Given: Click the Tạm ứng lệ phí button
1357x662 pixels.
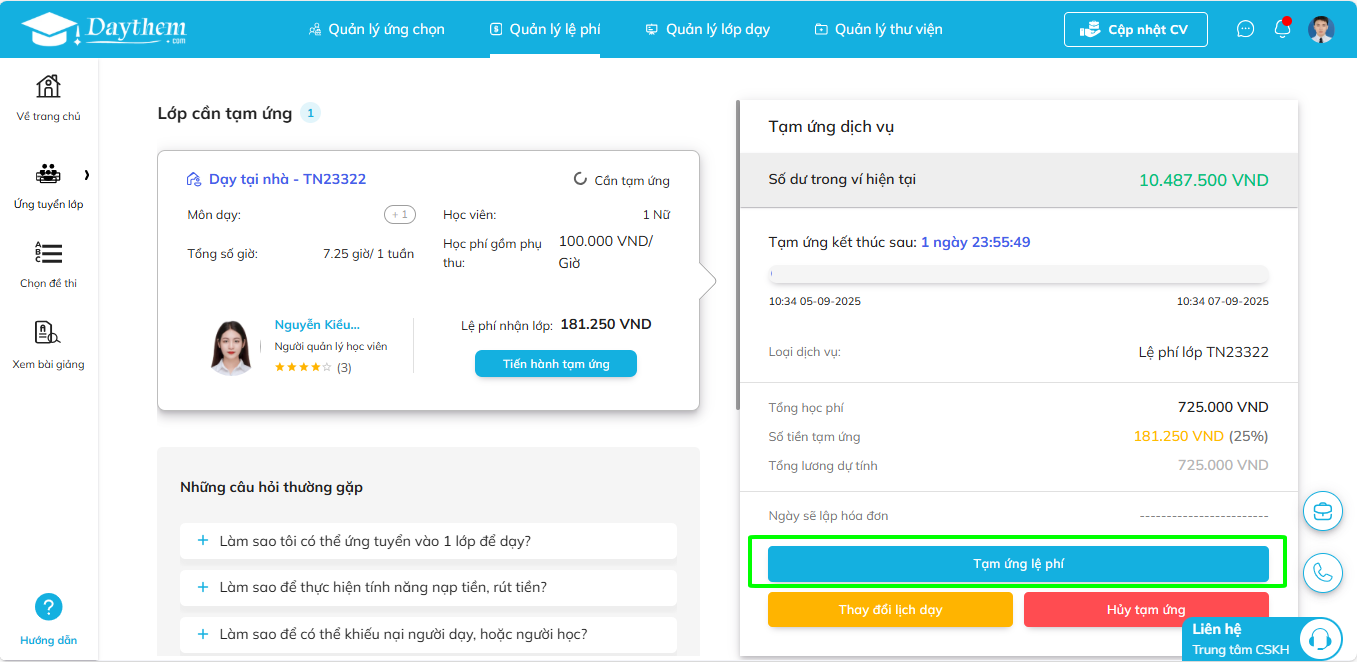Looking at the screenshot, I should coord(1018,564).
